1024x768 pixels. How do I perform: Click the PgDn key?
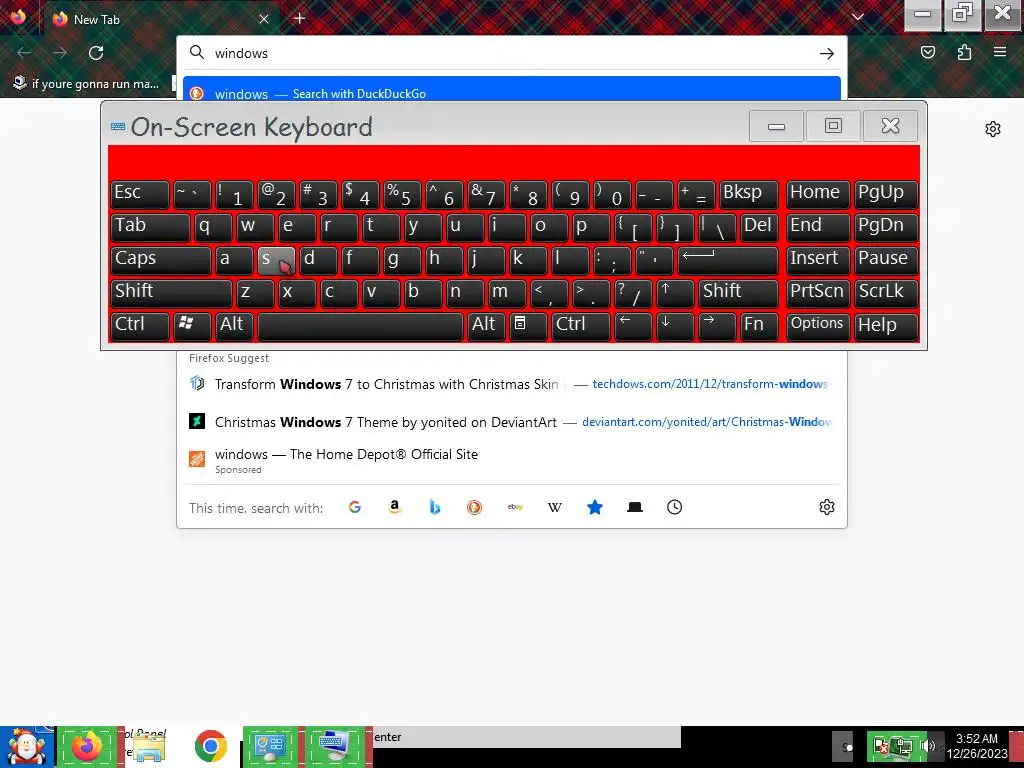pyautogui.click(x=886, y=227)
